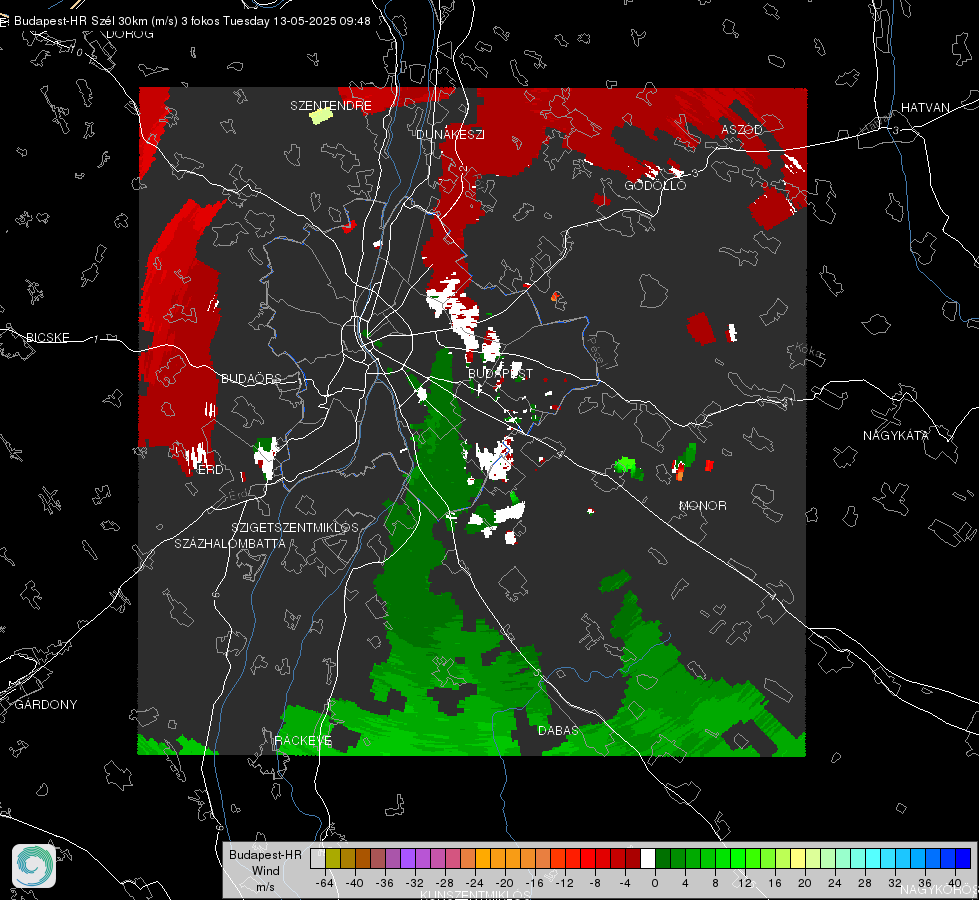
Task: Click the swirl logo icon at bottom-left
Action: click(34, 866)
